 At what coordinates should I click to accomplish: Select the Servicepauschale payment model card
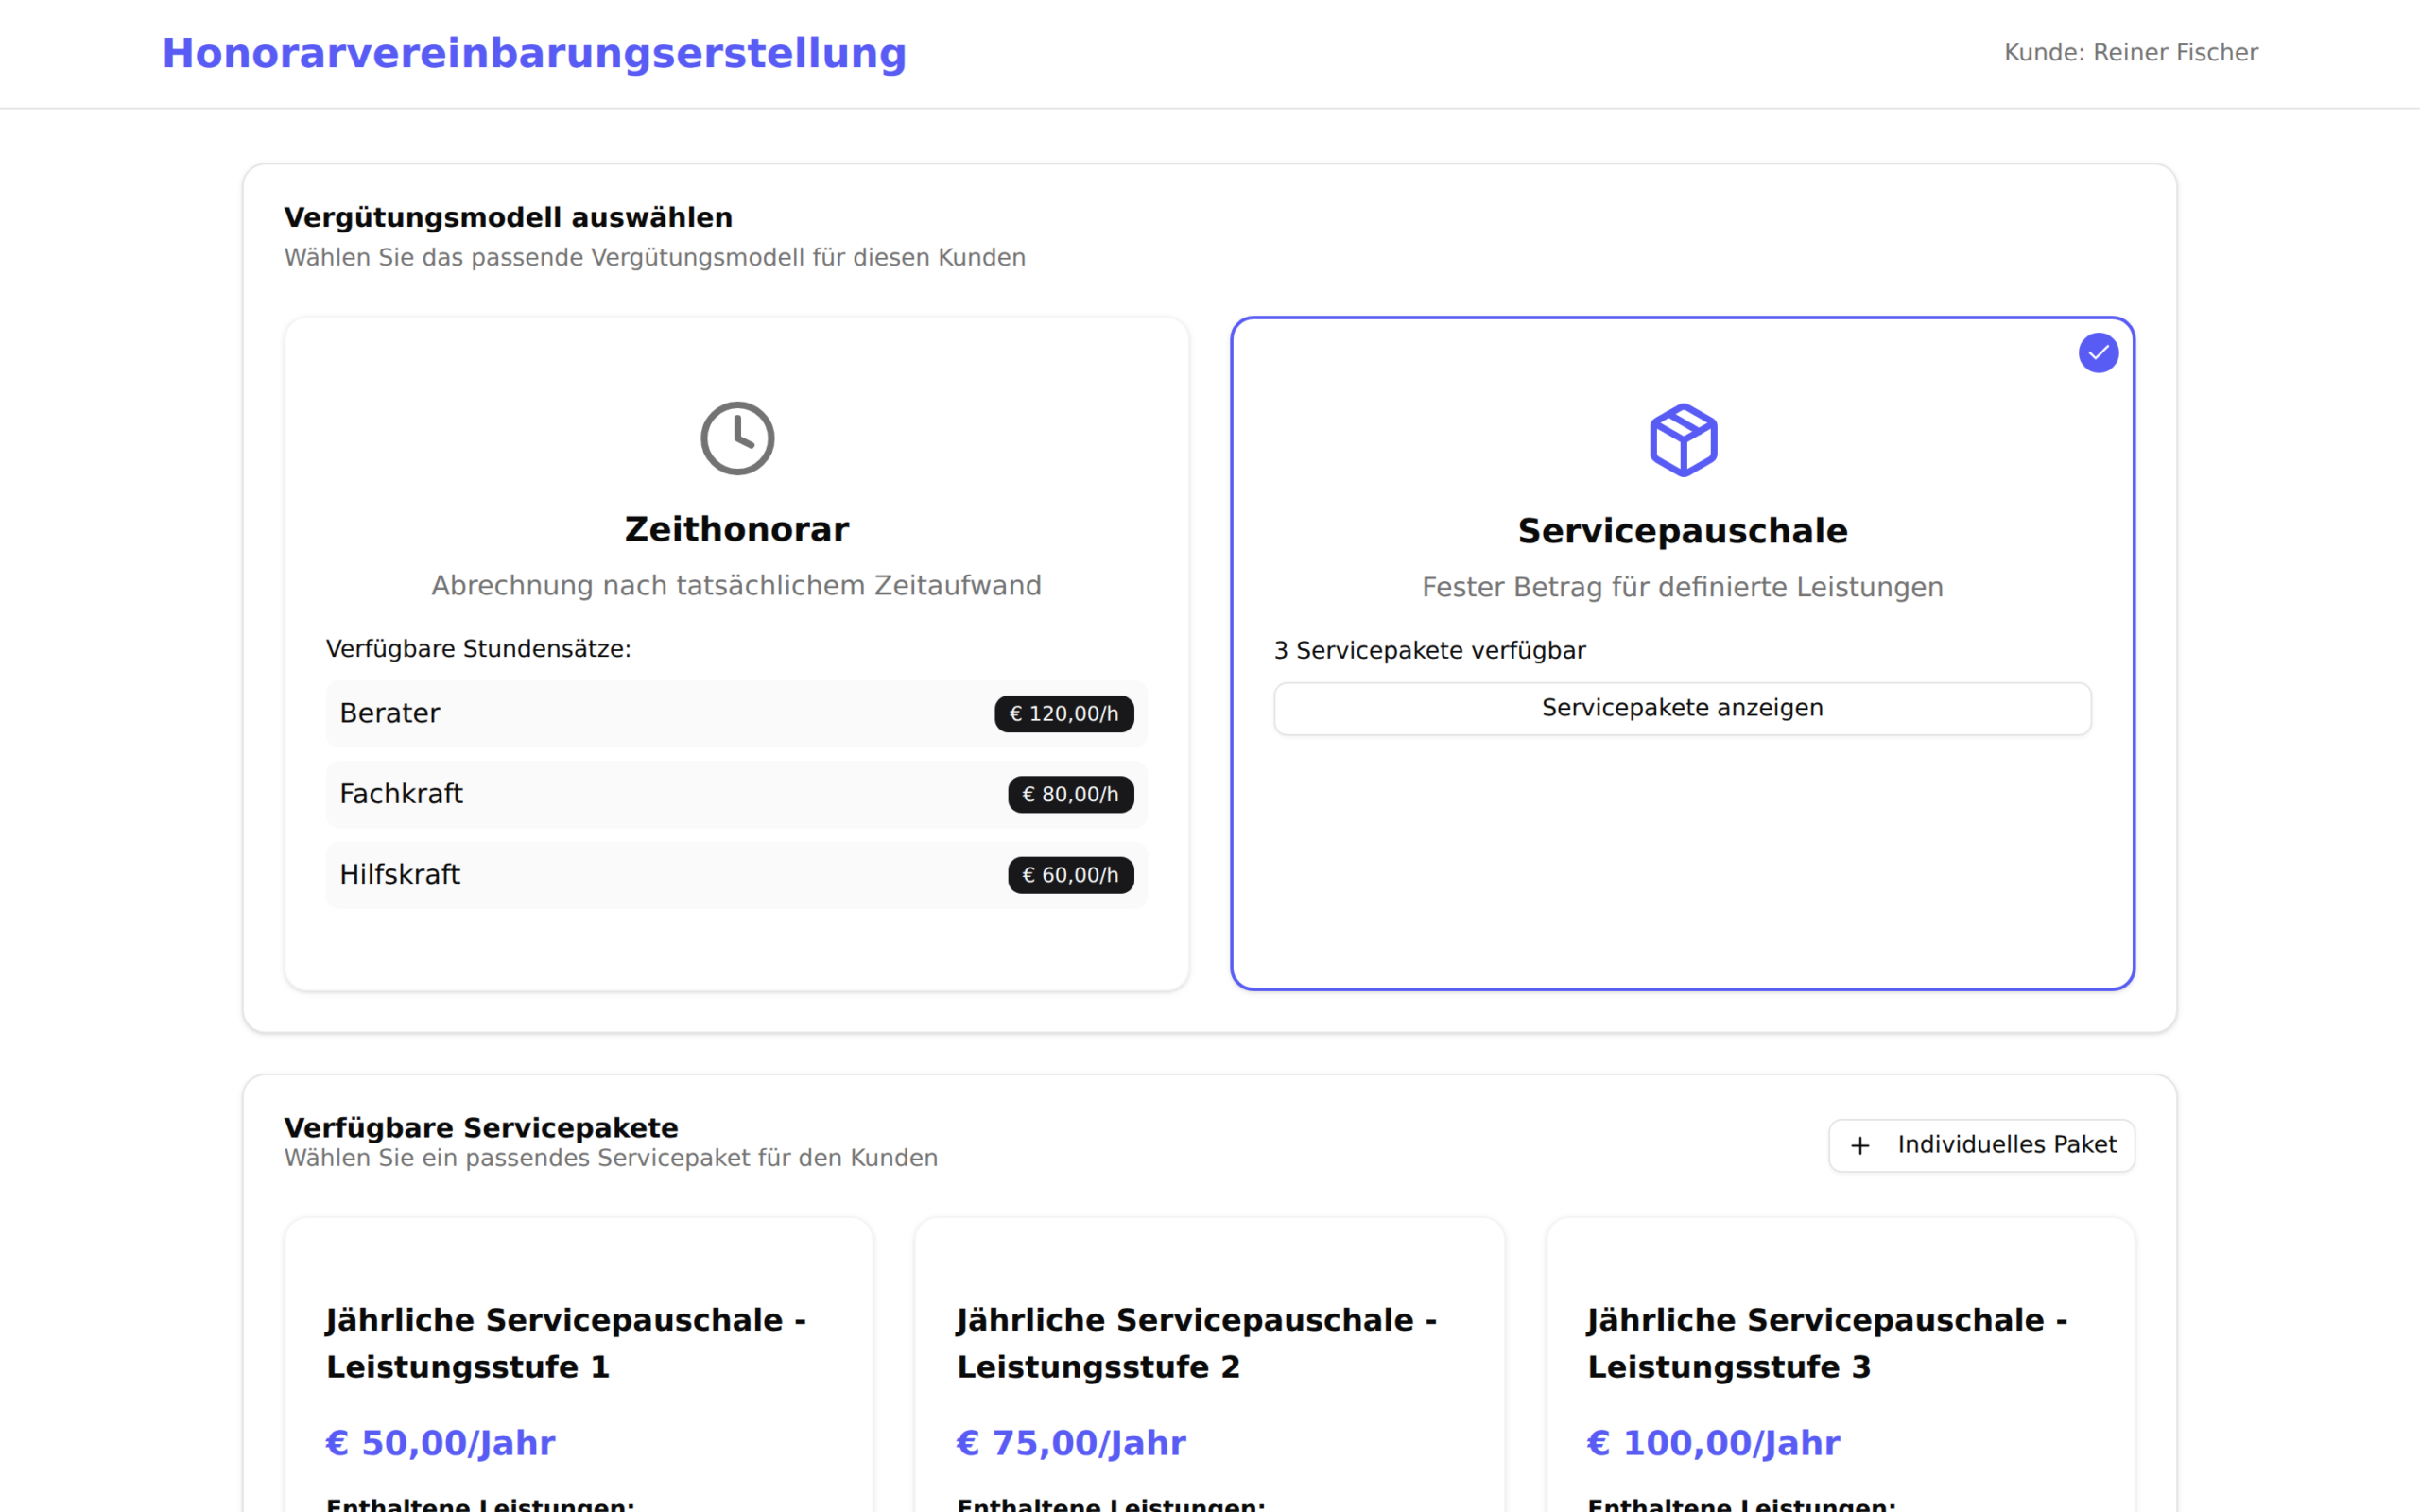tap(1683, 654)
